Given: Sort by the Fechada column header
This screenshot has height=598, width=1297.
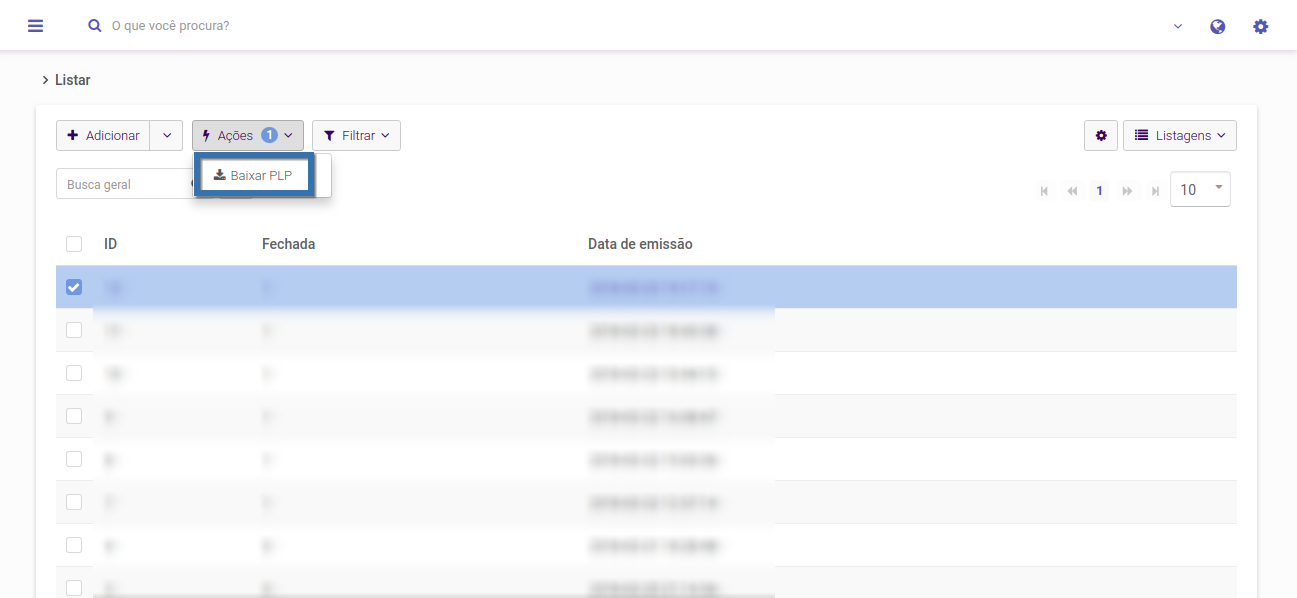Looking at the screenshot, I should [x=288, y=244].
